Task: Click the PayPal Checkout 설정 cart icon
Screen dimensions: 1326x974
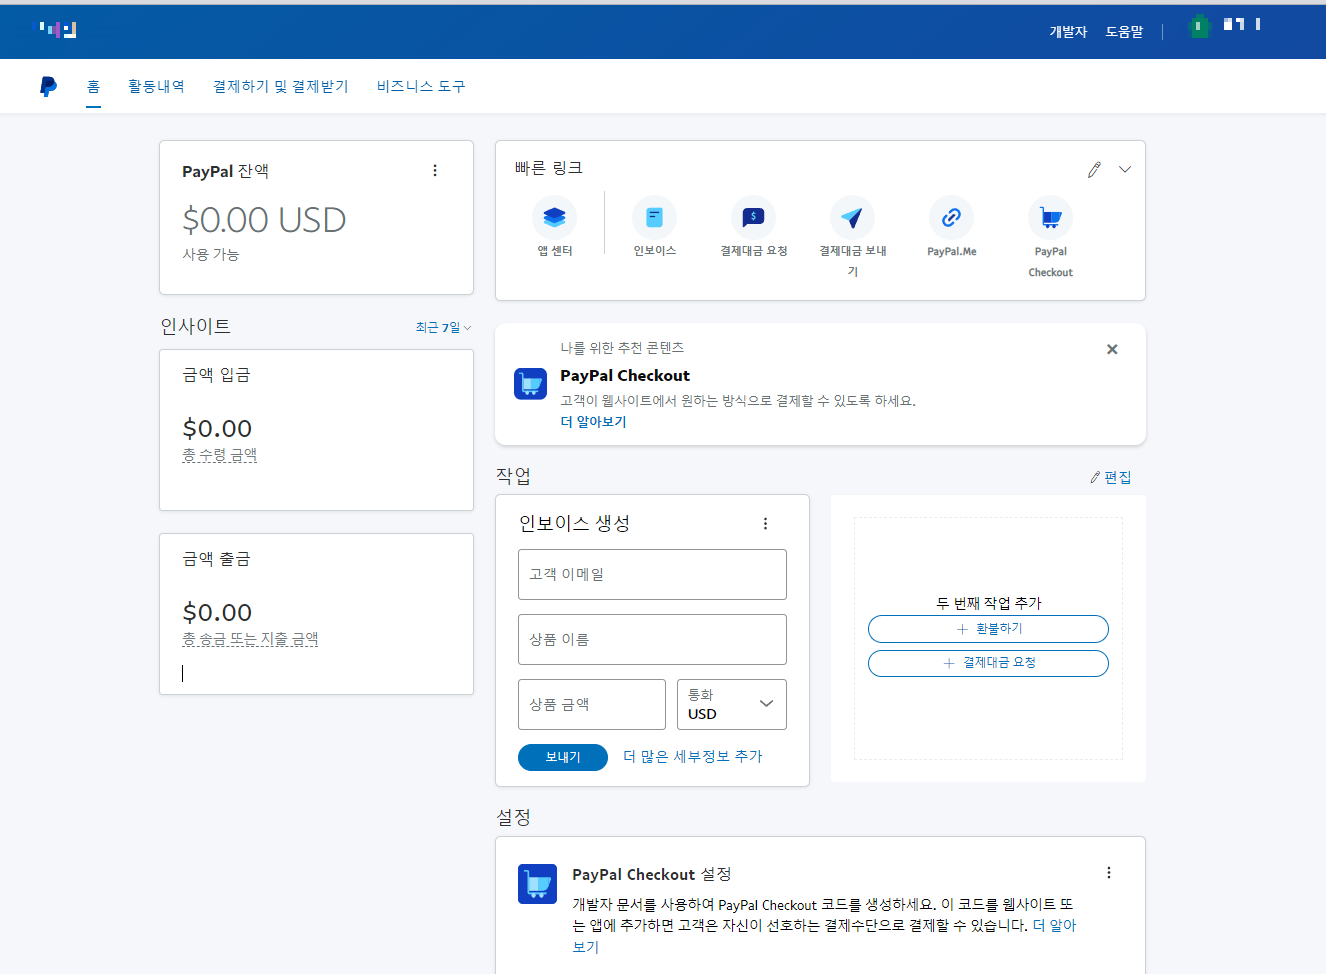Action: click(537, 884)
